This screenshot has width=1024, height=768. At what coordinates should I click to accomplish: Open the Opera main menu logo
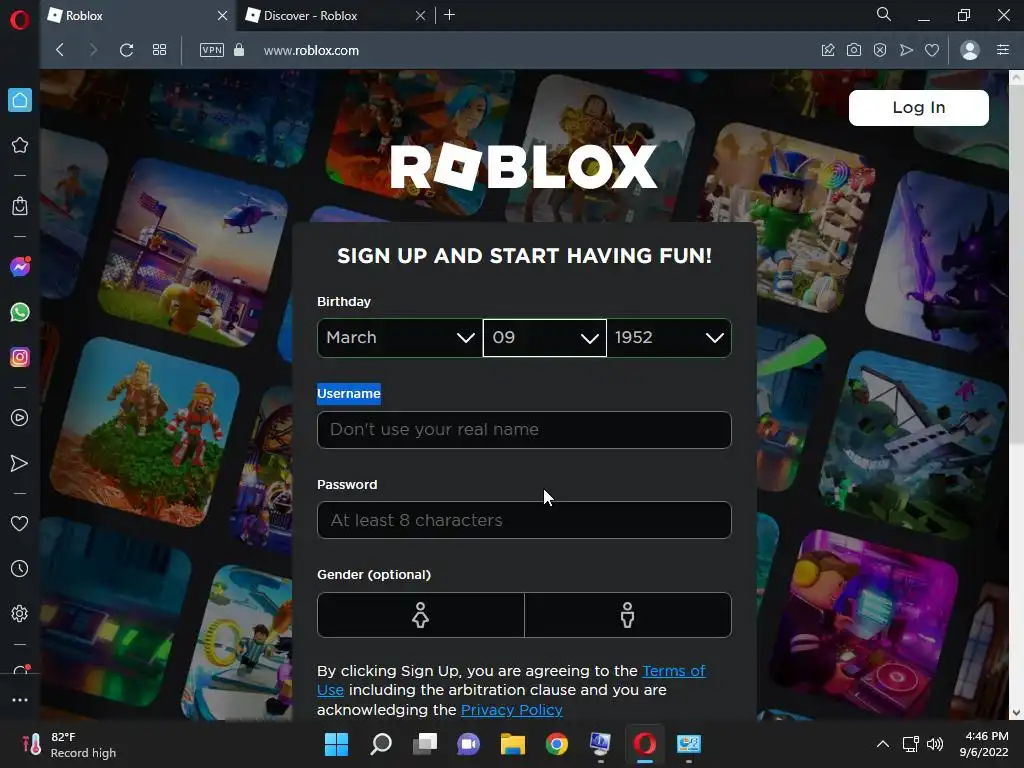[20, 20]
